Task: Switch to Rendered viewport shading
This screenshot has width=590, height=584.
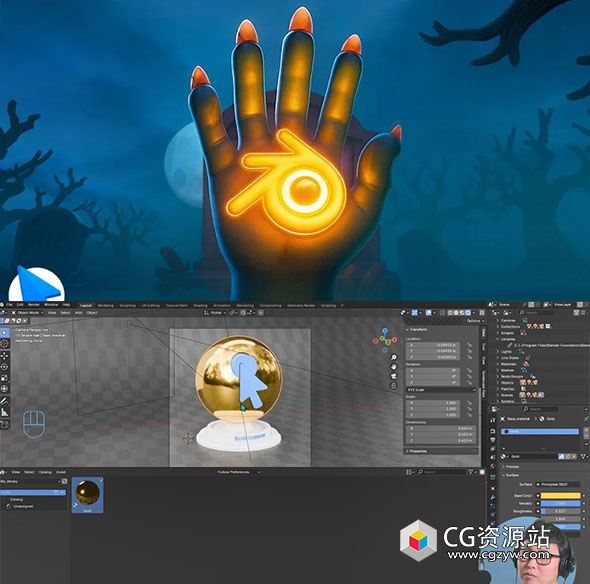Action: [x=468, y=313]
